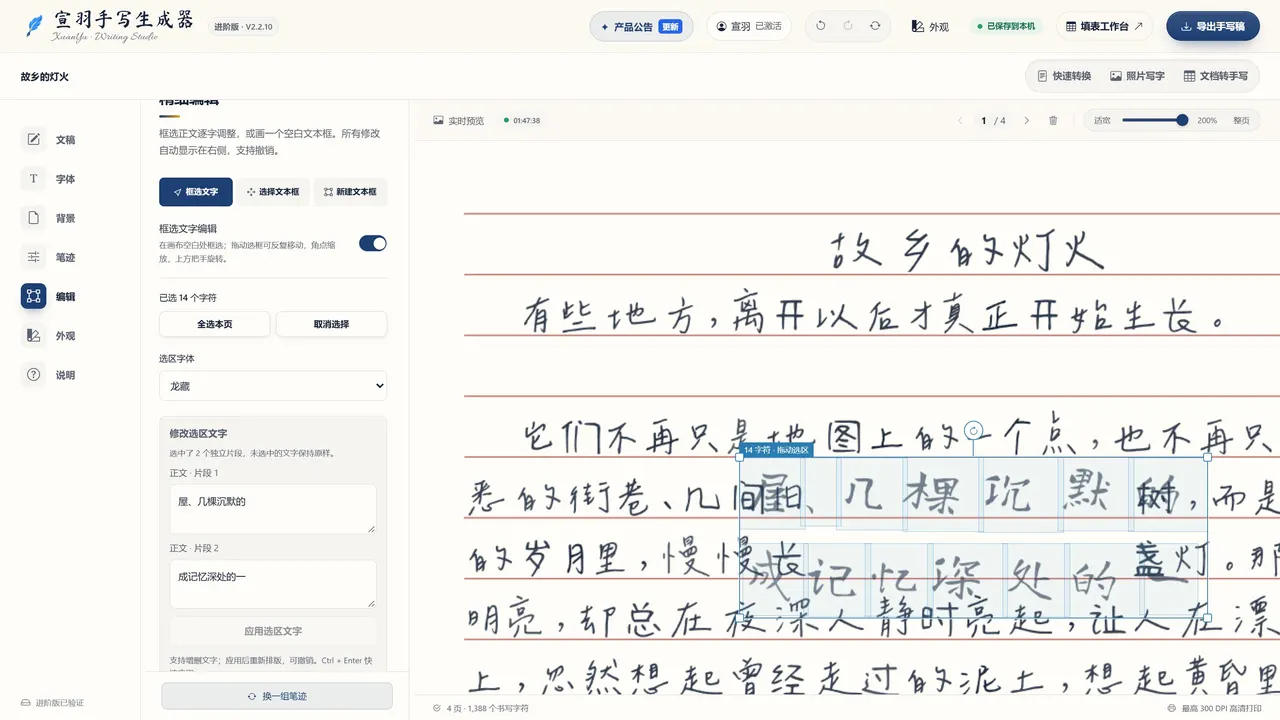Go to next page arrow
This screenshot has height=720, width=1280.
click(x=1026, y=120)
